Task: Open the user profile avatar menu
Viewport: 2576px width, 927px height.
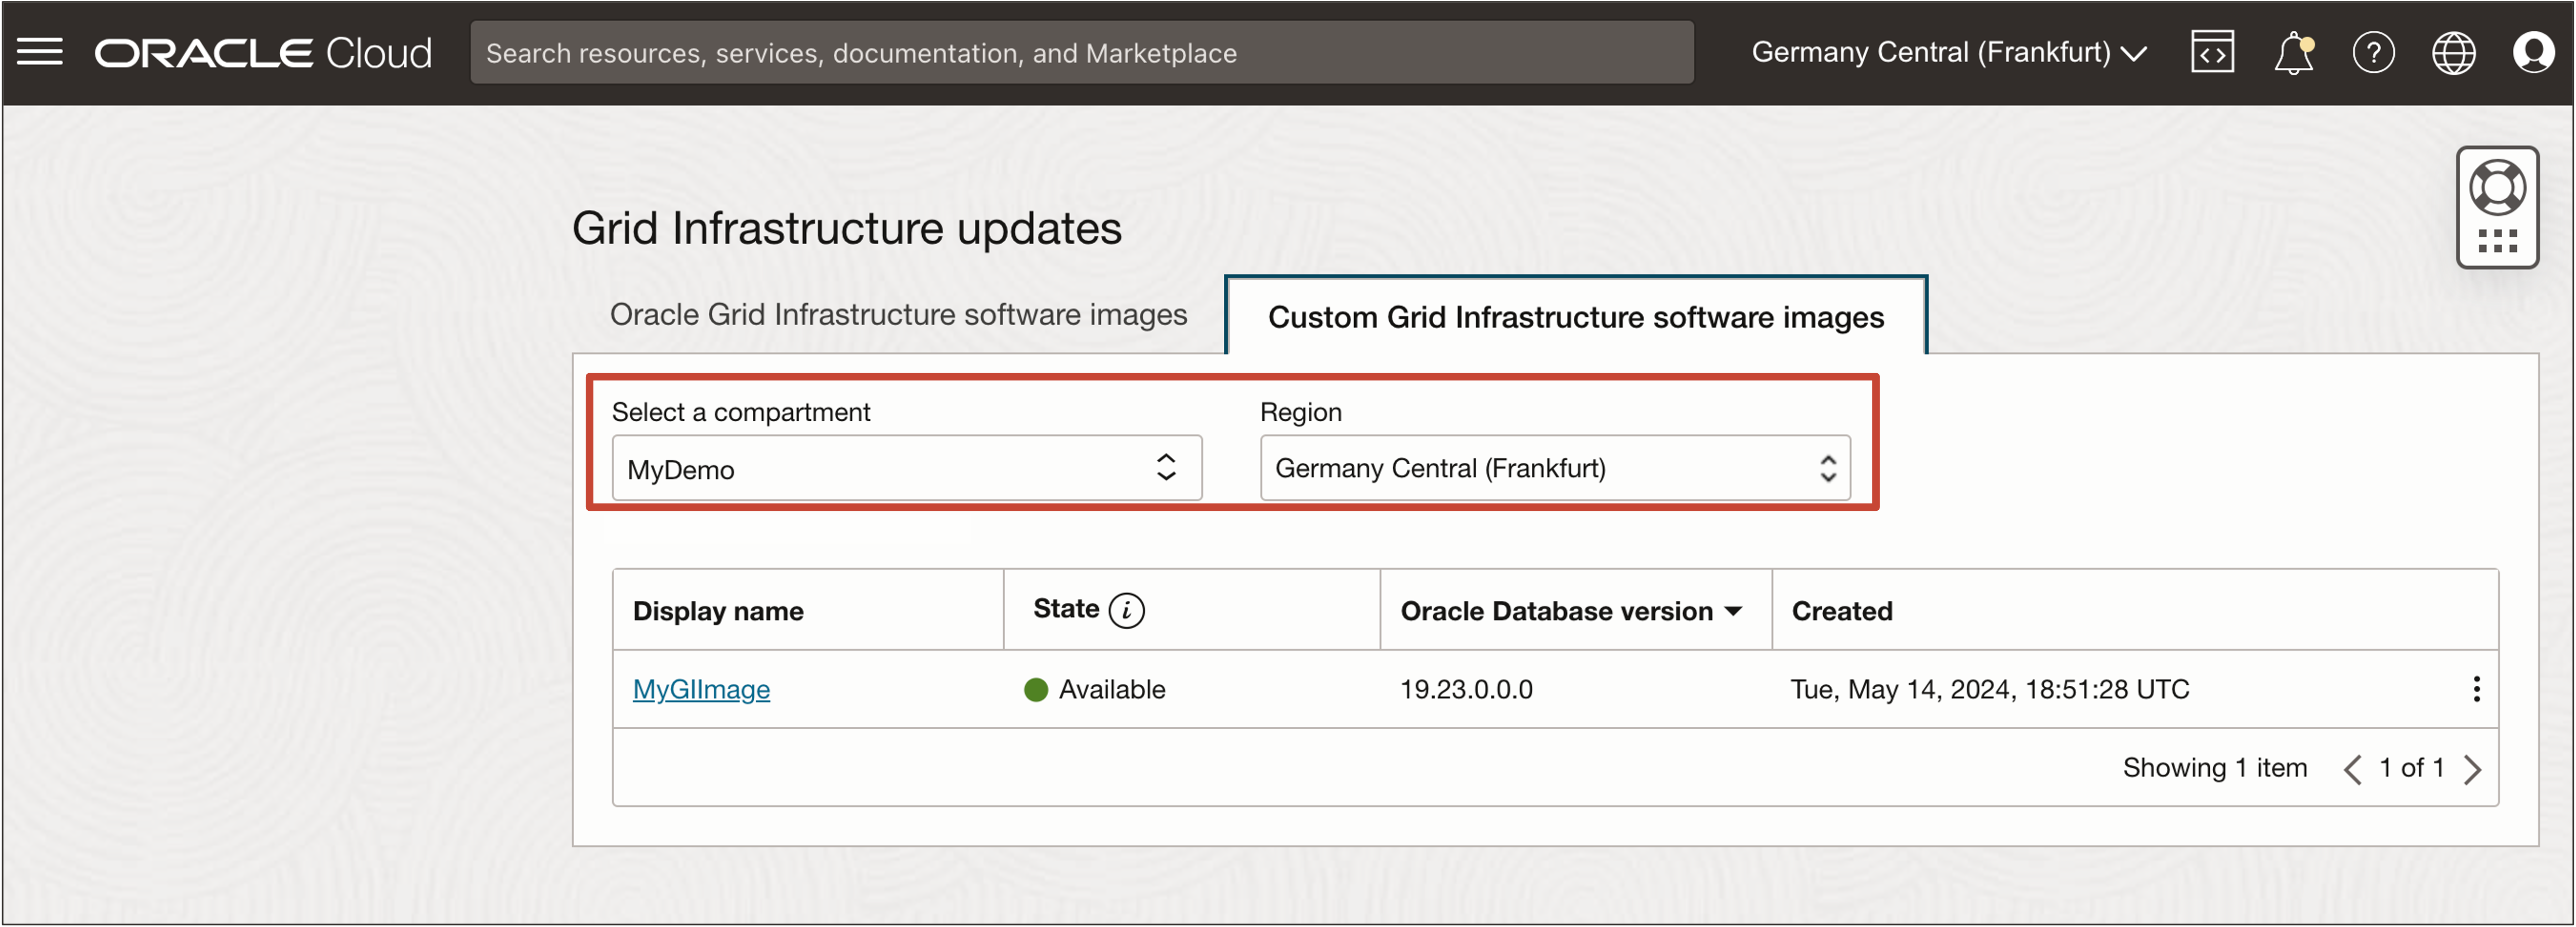Action: pyautogui.click(x=2533, y=52)
